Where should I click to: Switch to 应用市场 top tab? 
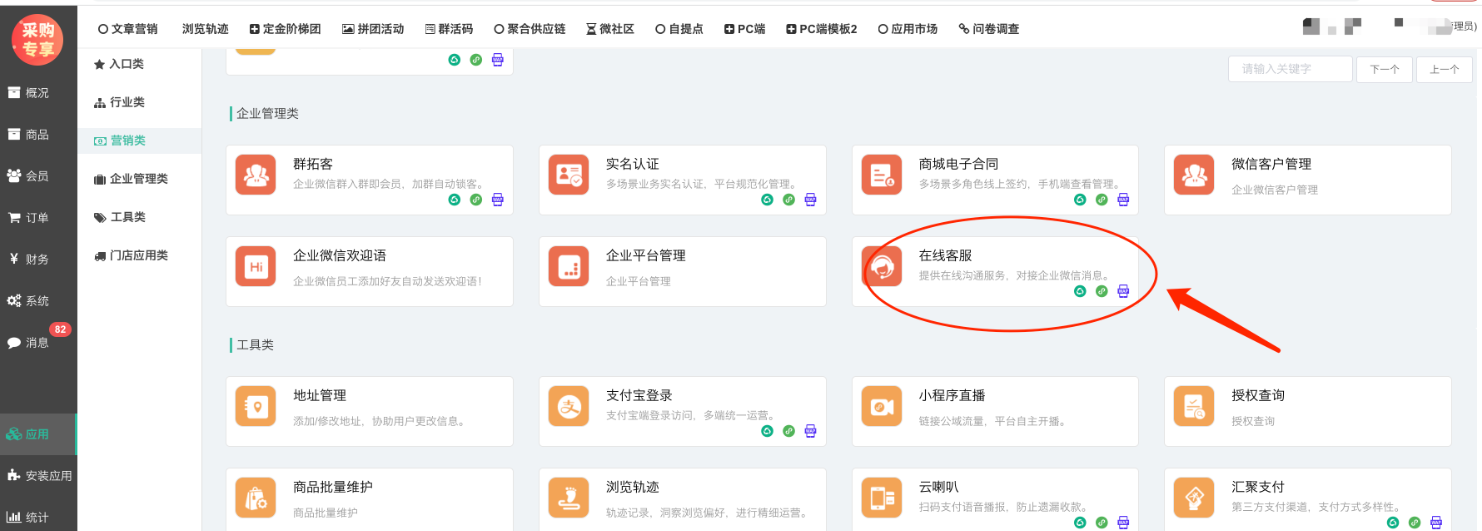[906, 29]
